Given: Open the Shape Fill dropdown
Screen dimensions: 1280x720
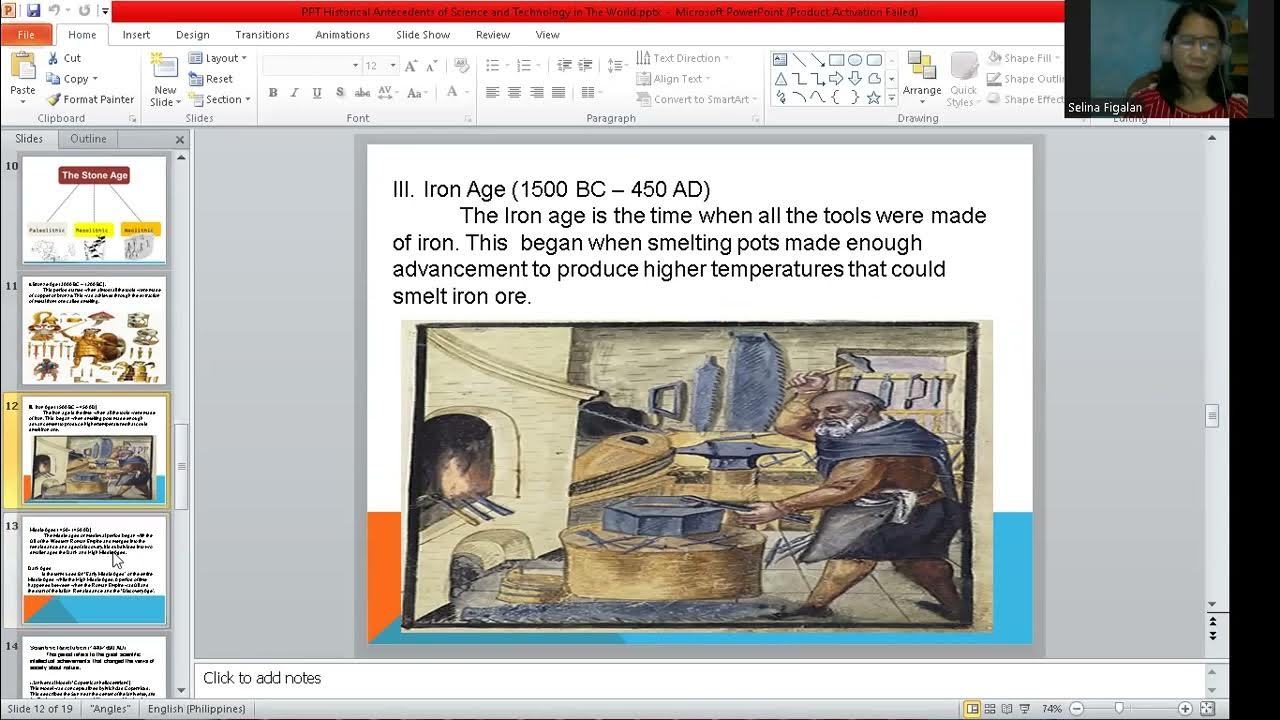Looking at the screenshot, I should [x=1024, y=58].
